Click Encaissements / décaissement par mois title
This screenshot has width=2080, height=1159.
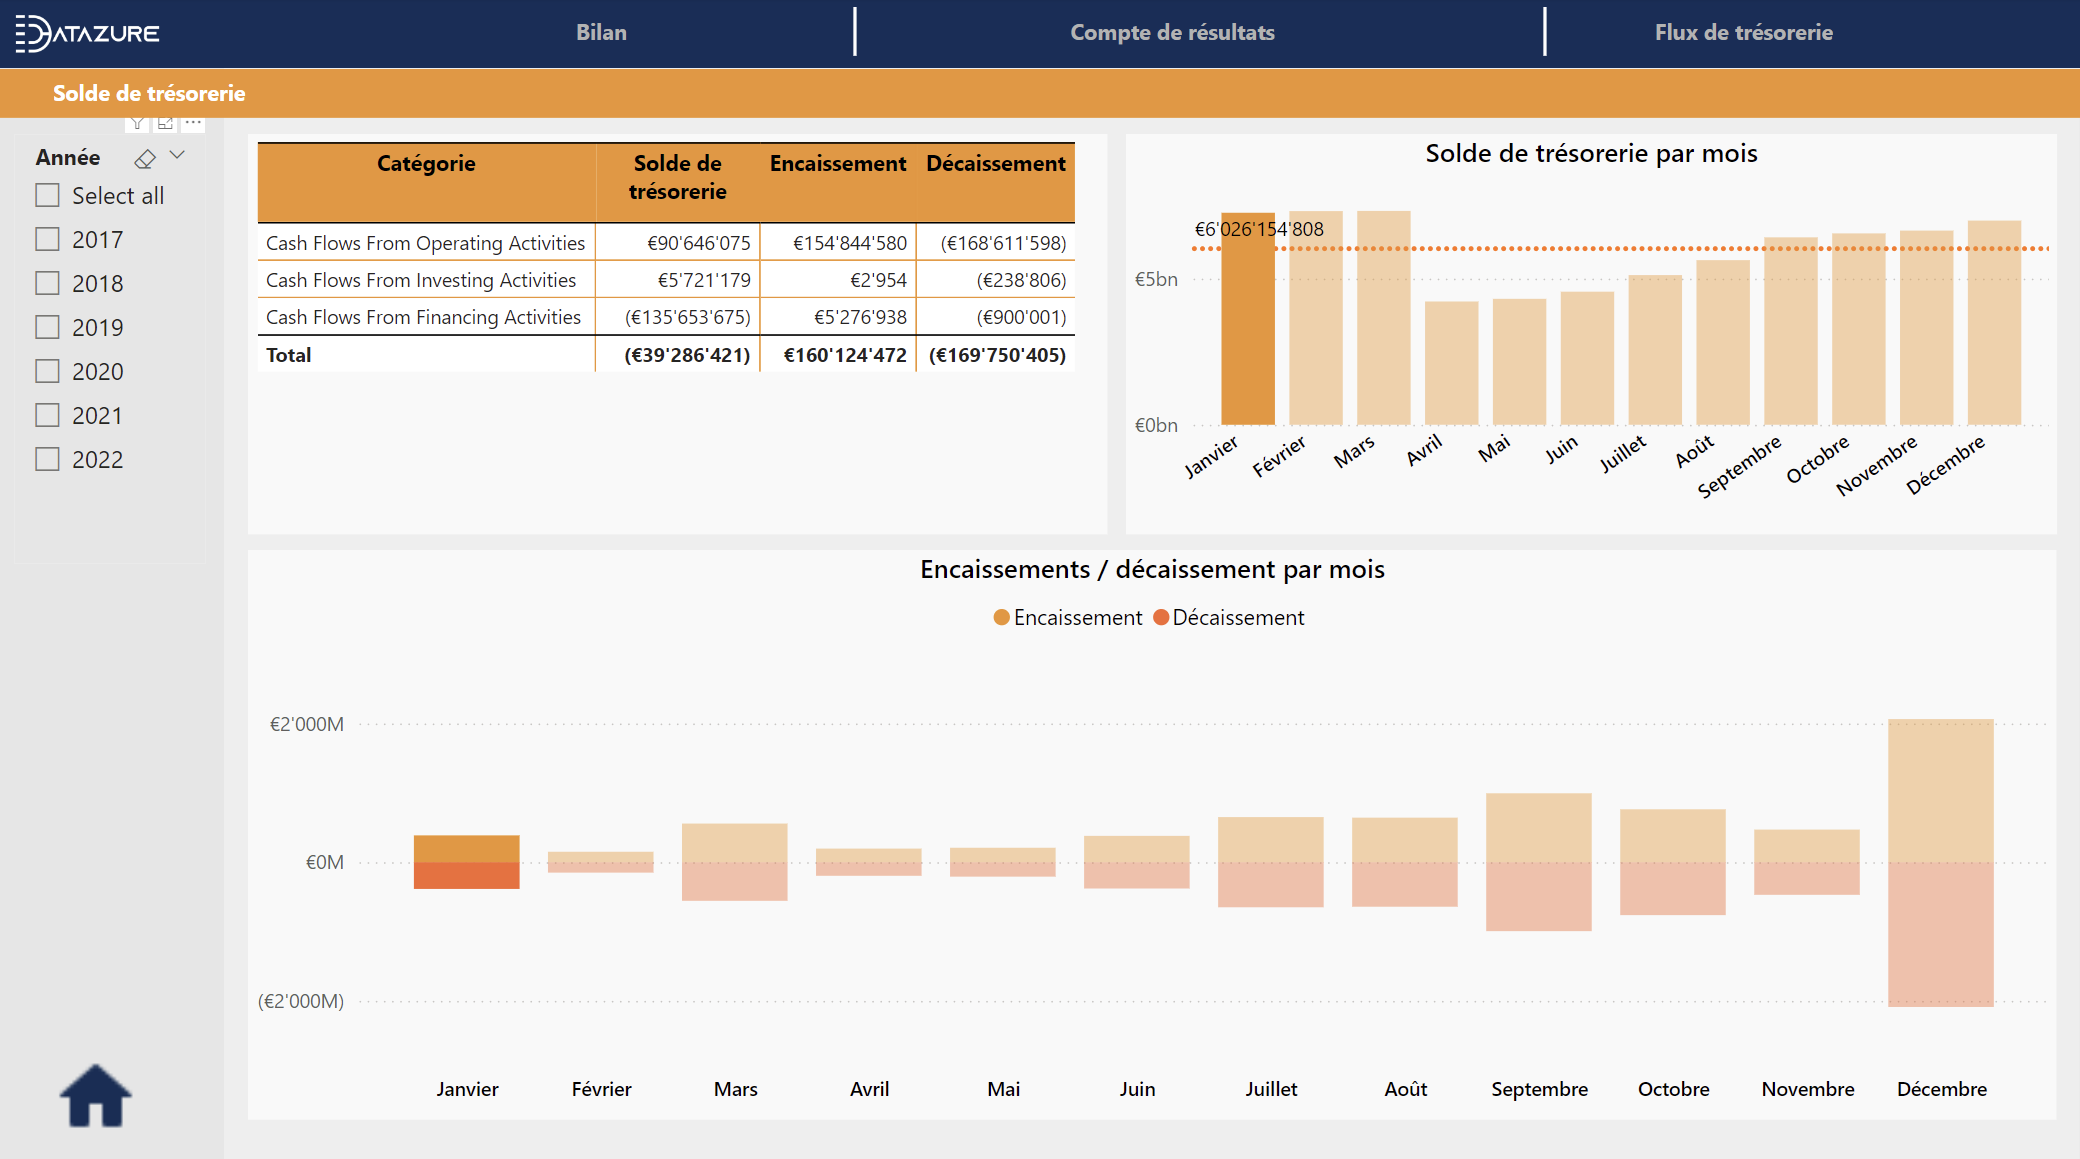tap(1152, 569)
